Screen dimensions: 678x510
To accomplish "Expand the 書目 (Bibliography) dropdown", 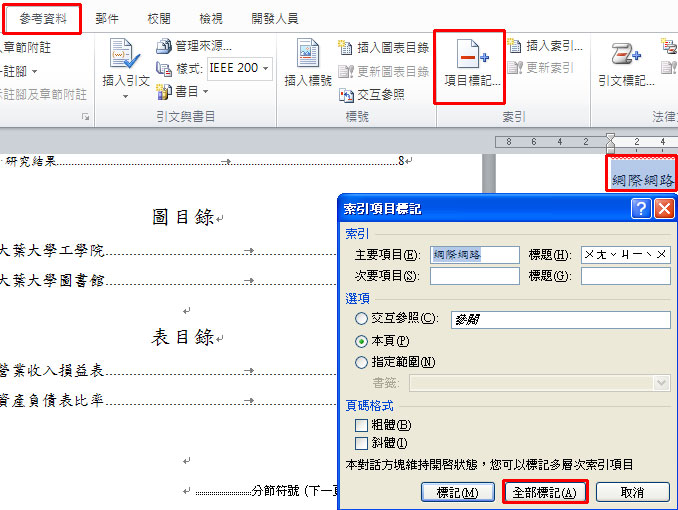I will click(x=205, y=92).
